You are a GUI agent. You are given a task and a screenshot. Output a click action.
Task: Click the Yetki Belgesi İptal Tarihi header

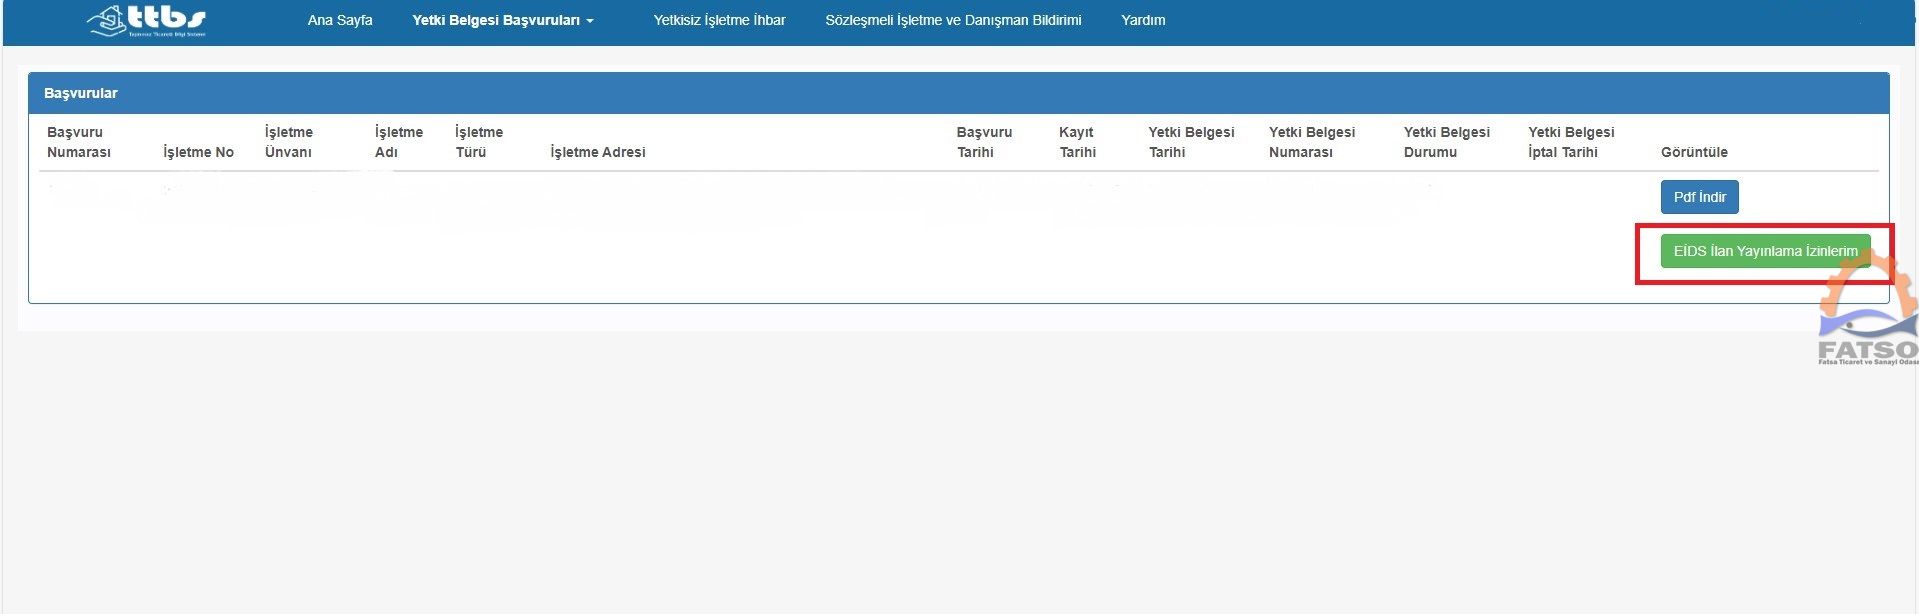coord(1571,142)
